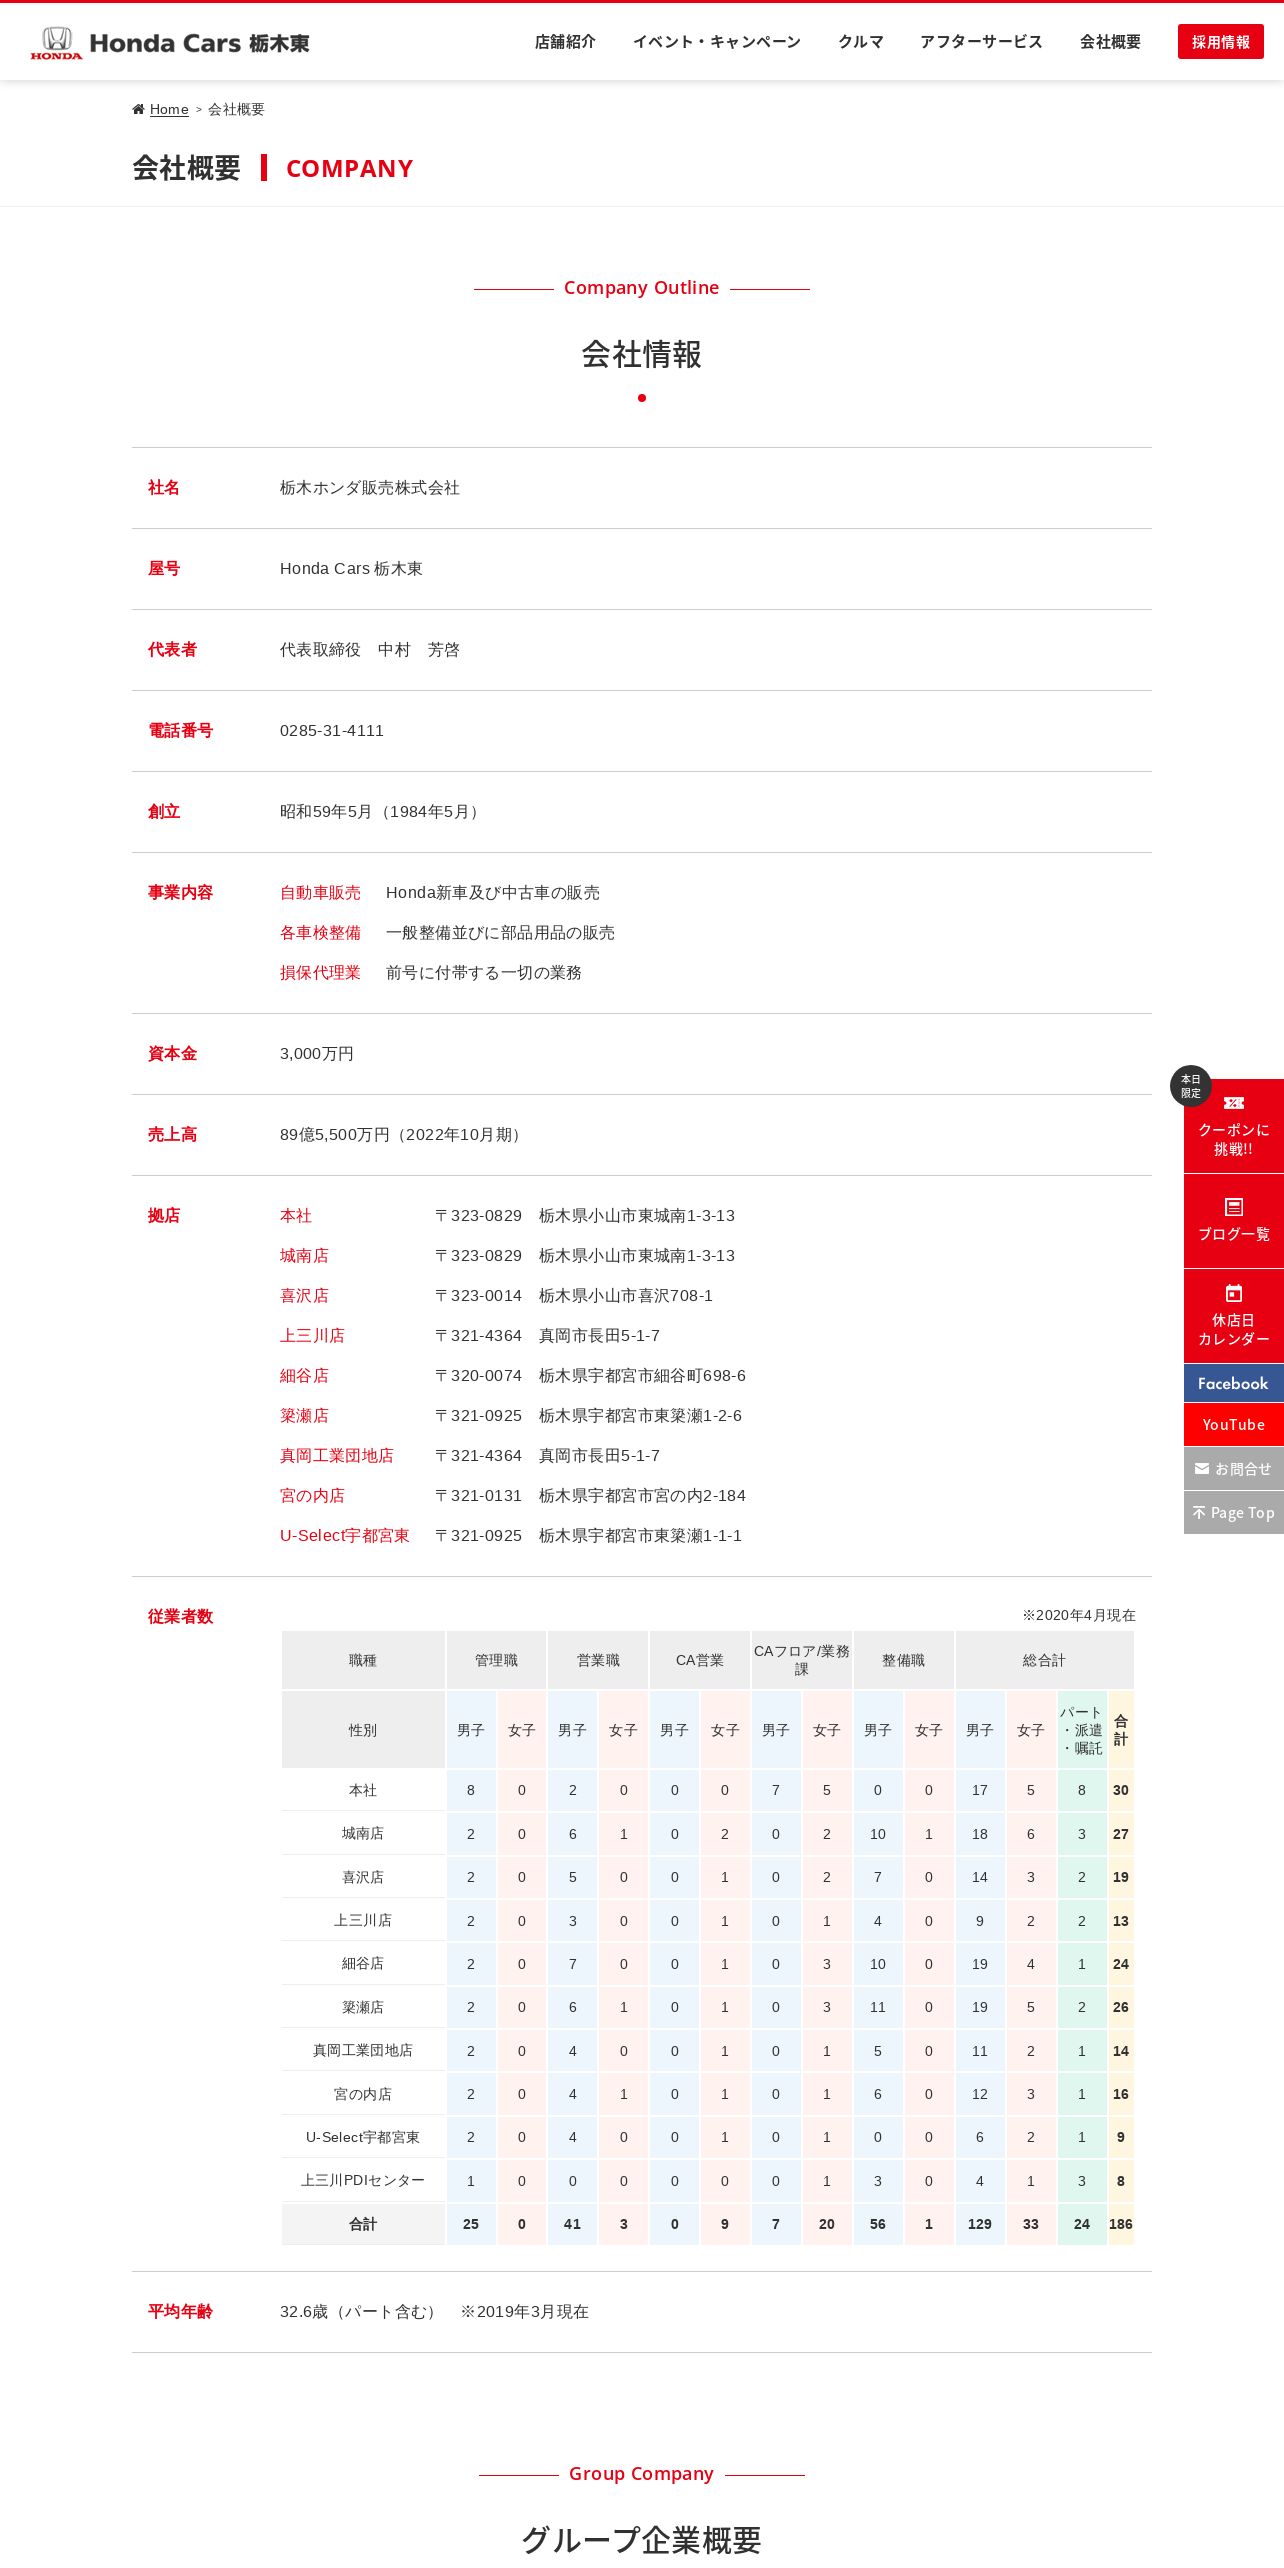Click the クーポンに挑戦!! button
Viewport: 1284px width, 2568px height.
click(1234, 1127)
